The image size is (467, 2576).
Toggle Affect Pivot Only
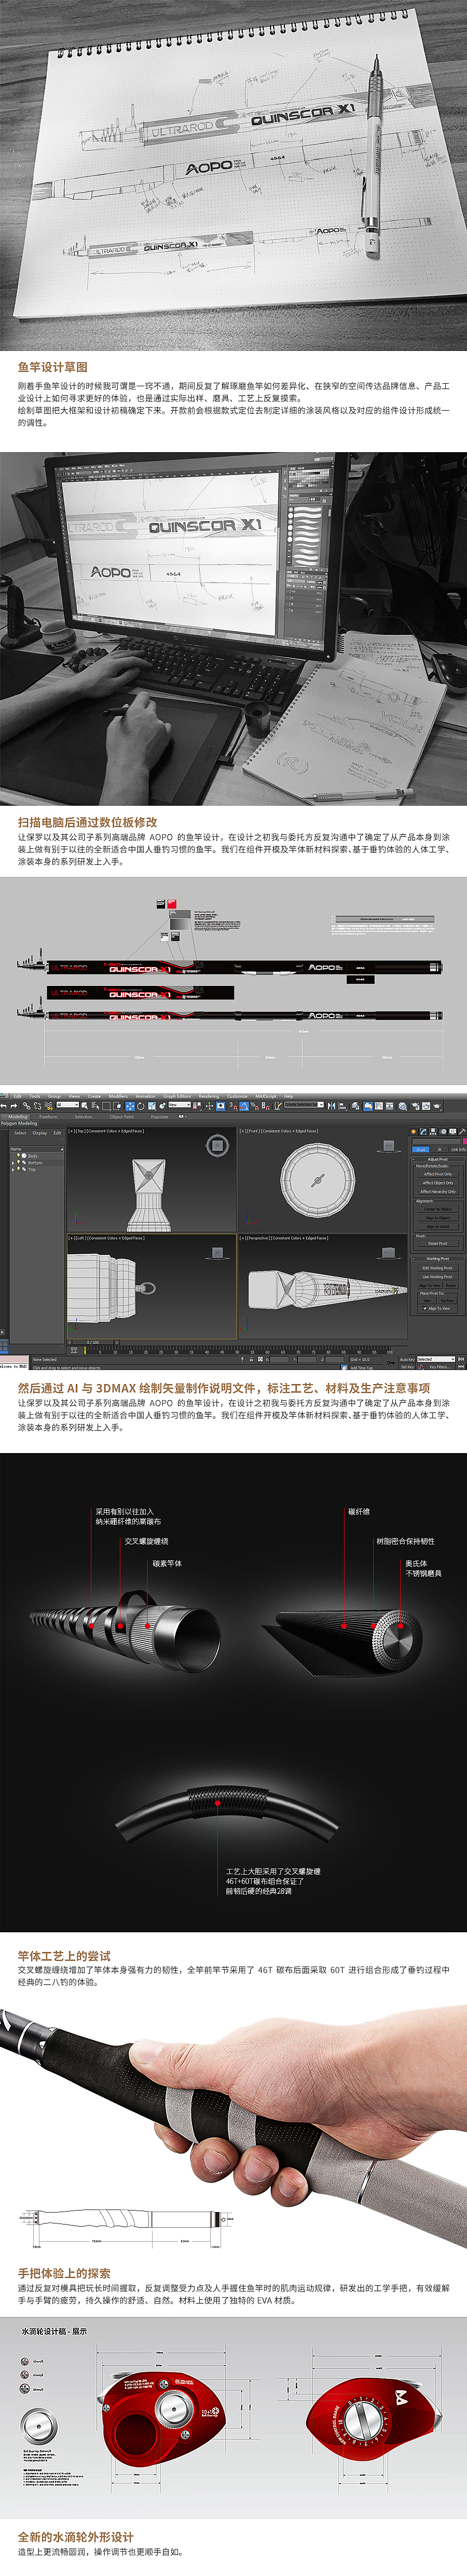(438, 1174)
